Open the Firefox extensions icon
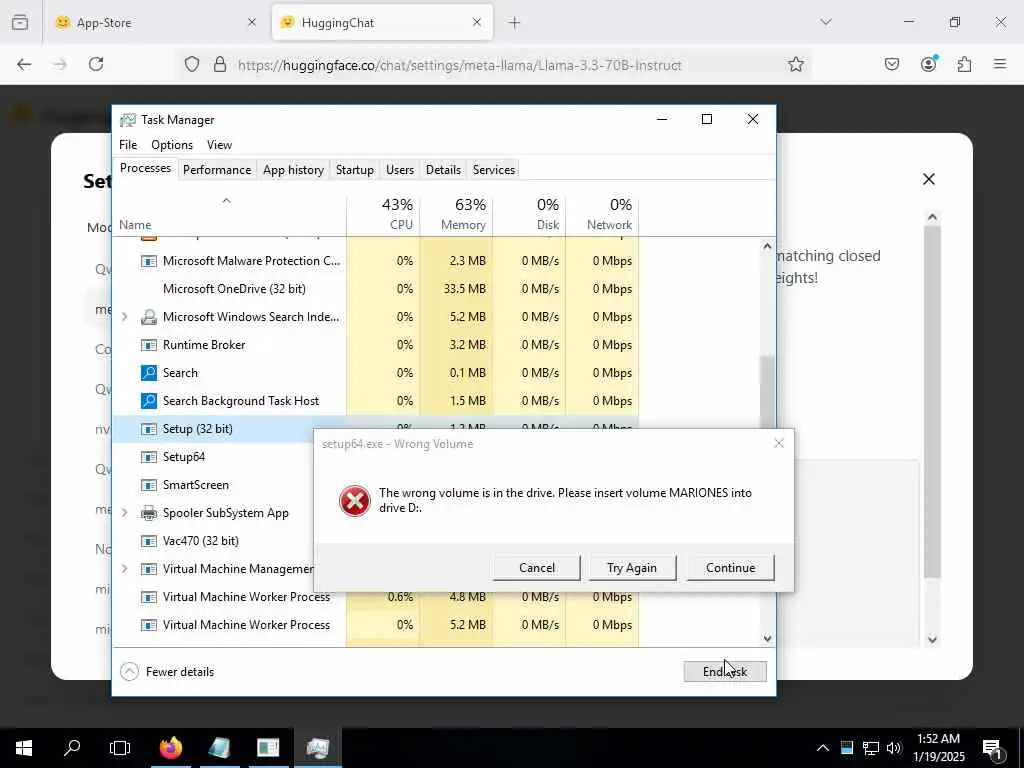The height and width of the screenshot is (768, 1024). click(x=964, y=64)
